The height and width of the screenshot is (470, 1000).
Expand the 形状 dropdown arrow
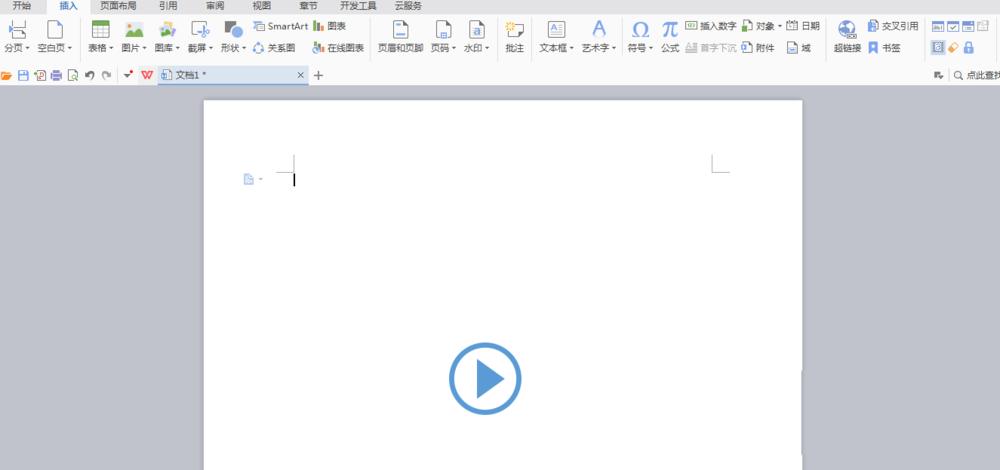coord(244,48)
